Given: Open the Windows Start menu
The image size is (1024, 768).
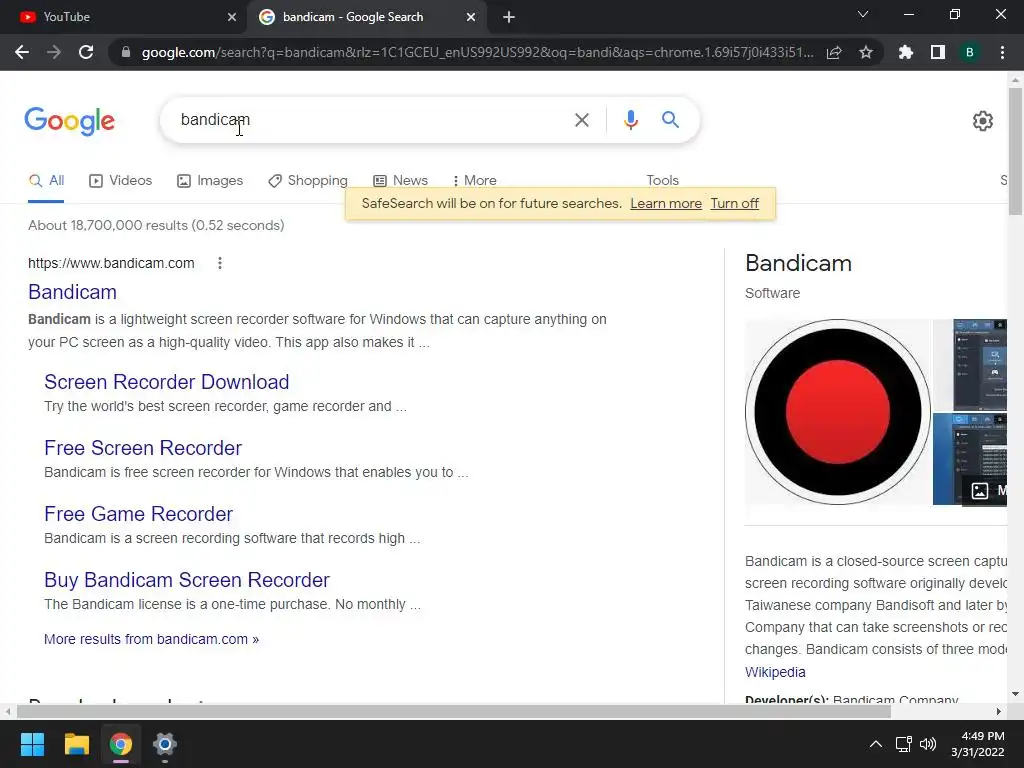Looking at the screenshot, I should coord(32,744).
